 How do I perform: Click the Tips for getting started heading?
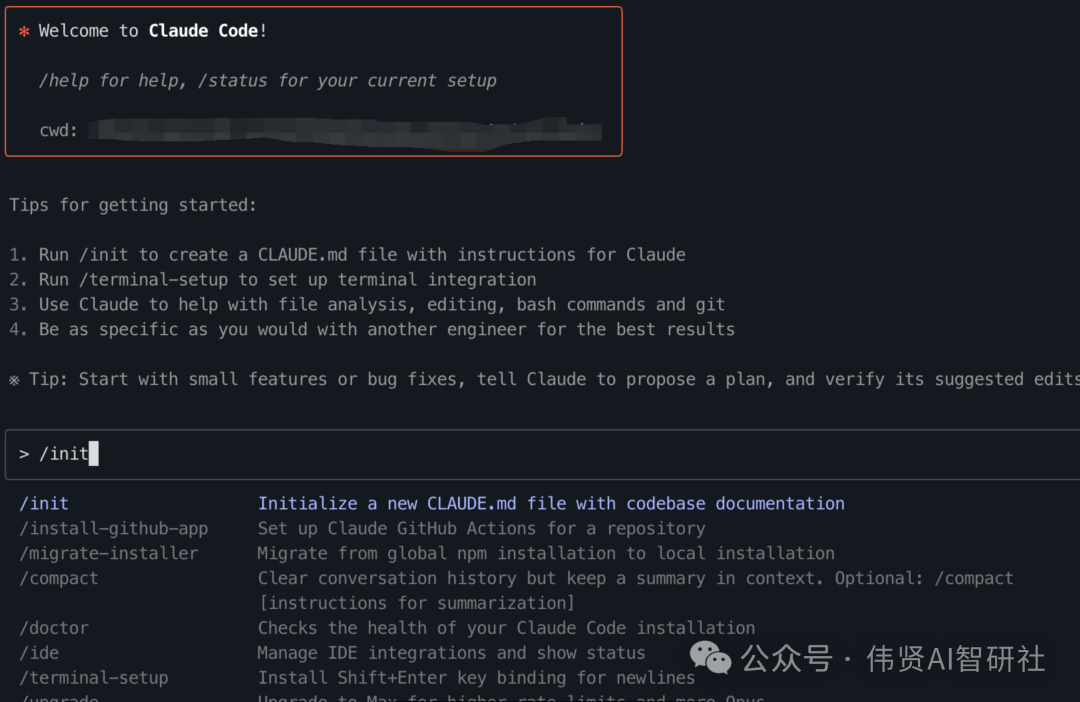(133, 205)
